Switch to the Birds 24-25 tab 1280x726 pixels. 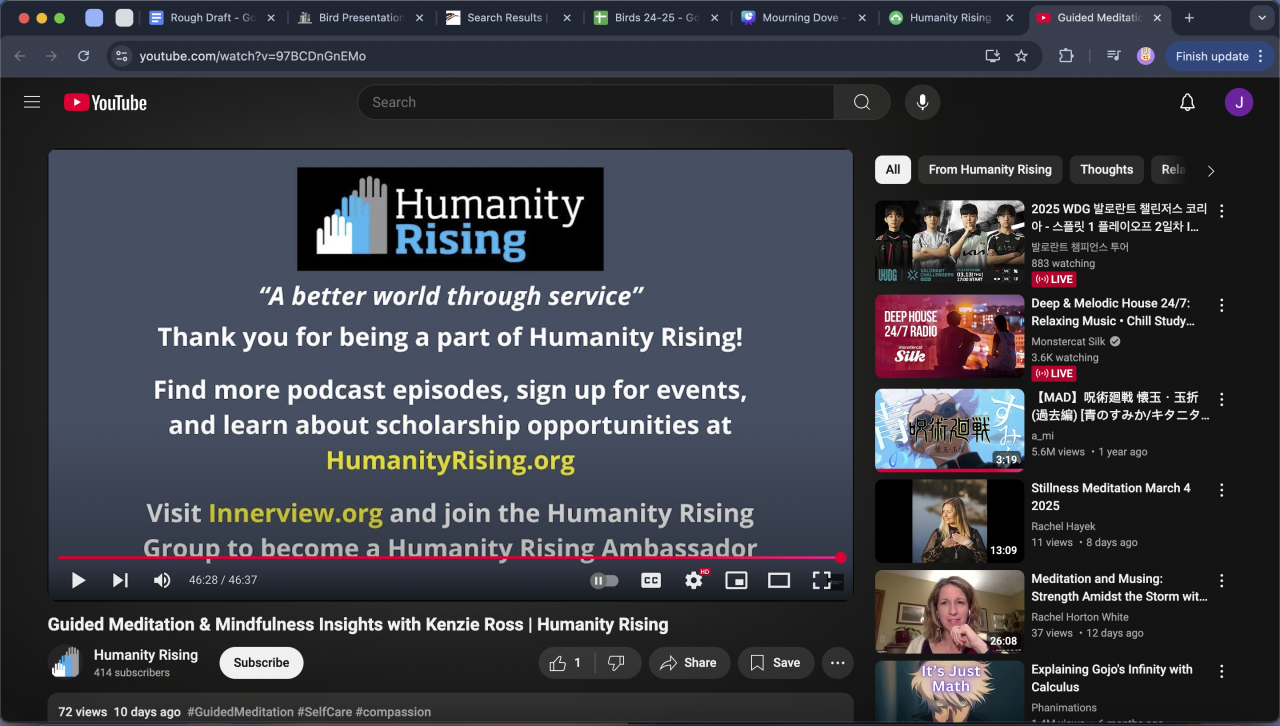pyautogui.click(x=656, y=18)
